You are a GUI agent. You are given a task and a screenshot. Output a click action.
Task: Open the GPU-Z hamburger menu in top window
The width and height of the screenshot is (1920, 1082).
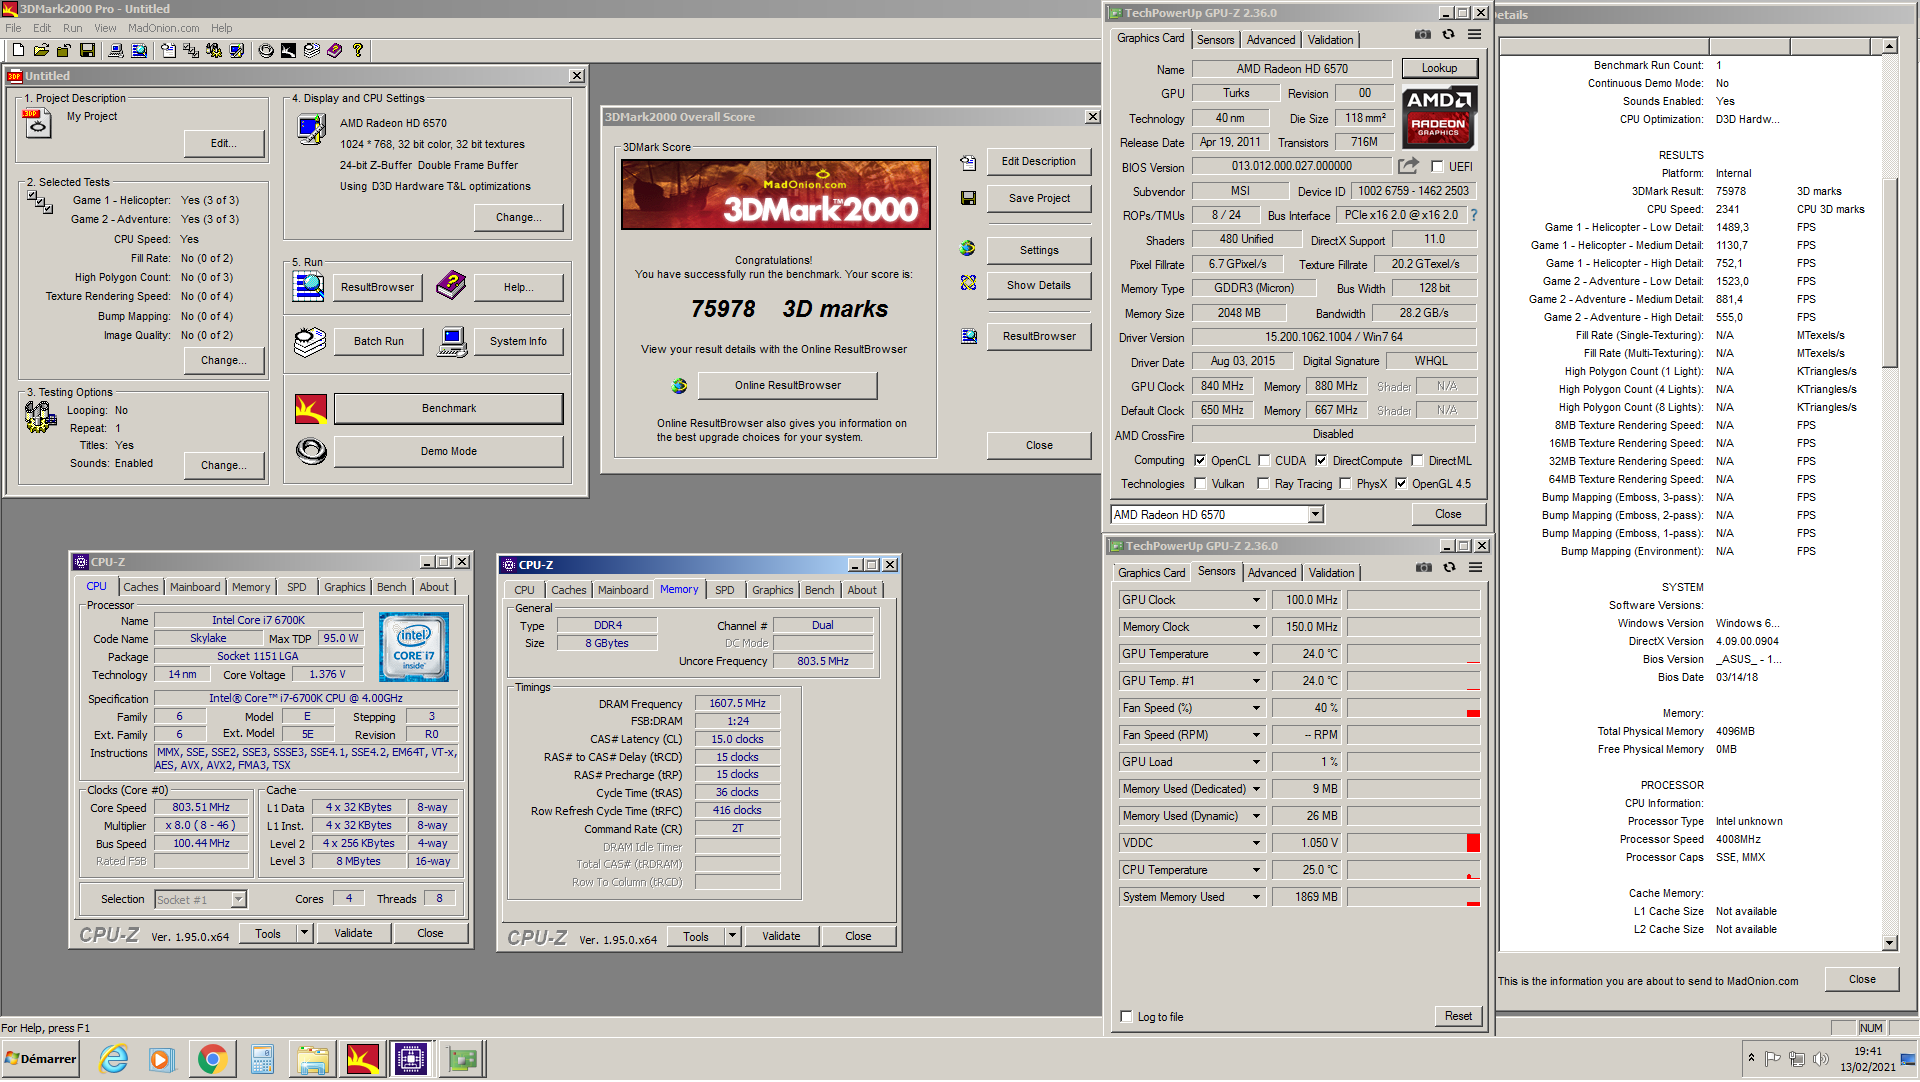click(1474, 35)
